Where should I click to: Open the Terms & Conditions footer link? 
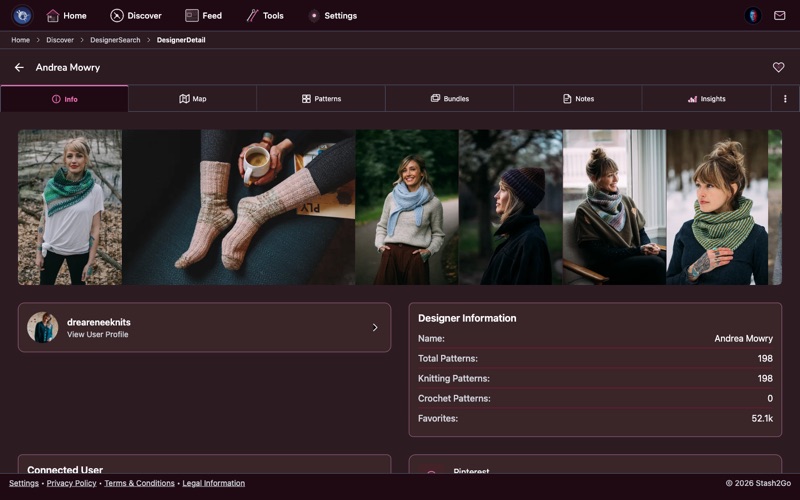[139, 483]
